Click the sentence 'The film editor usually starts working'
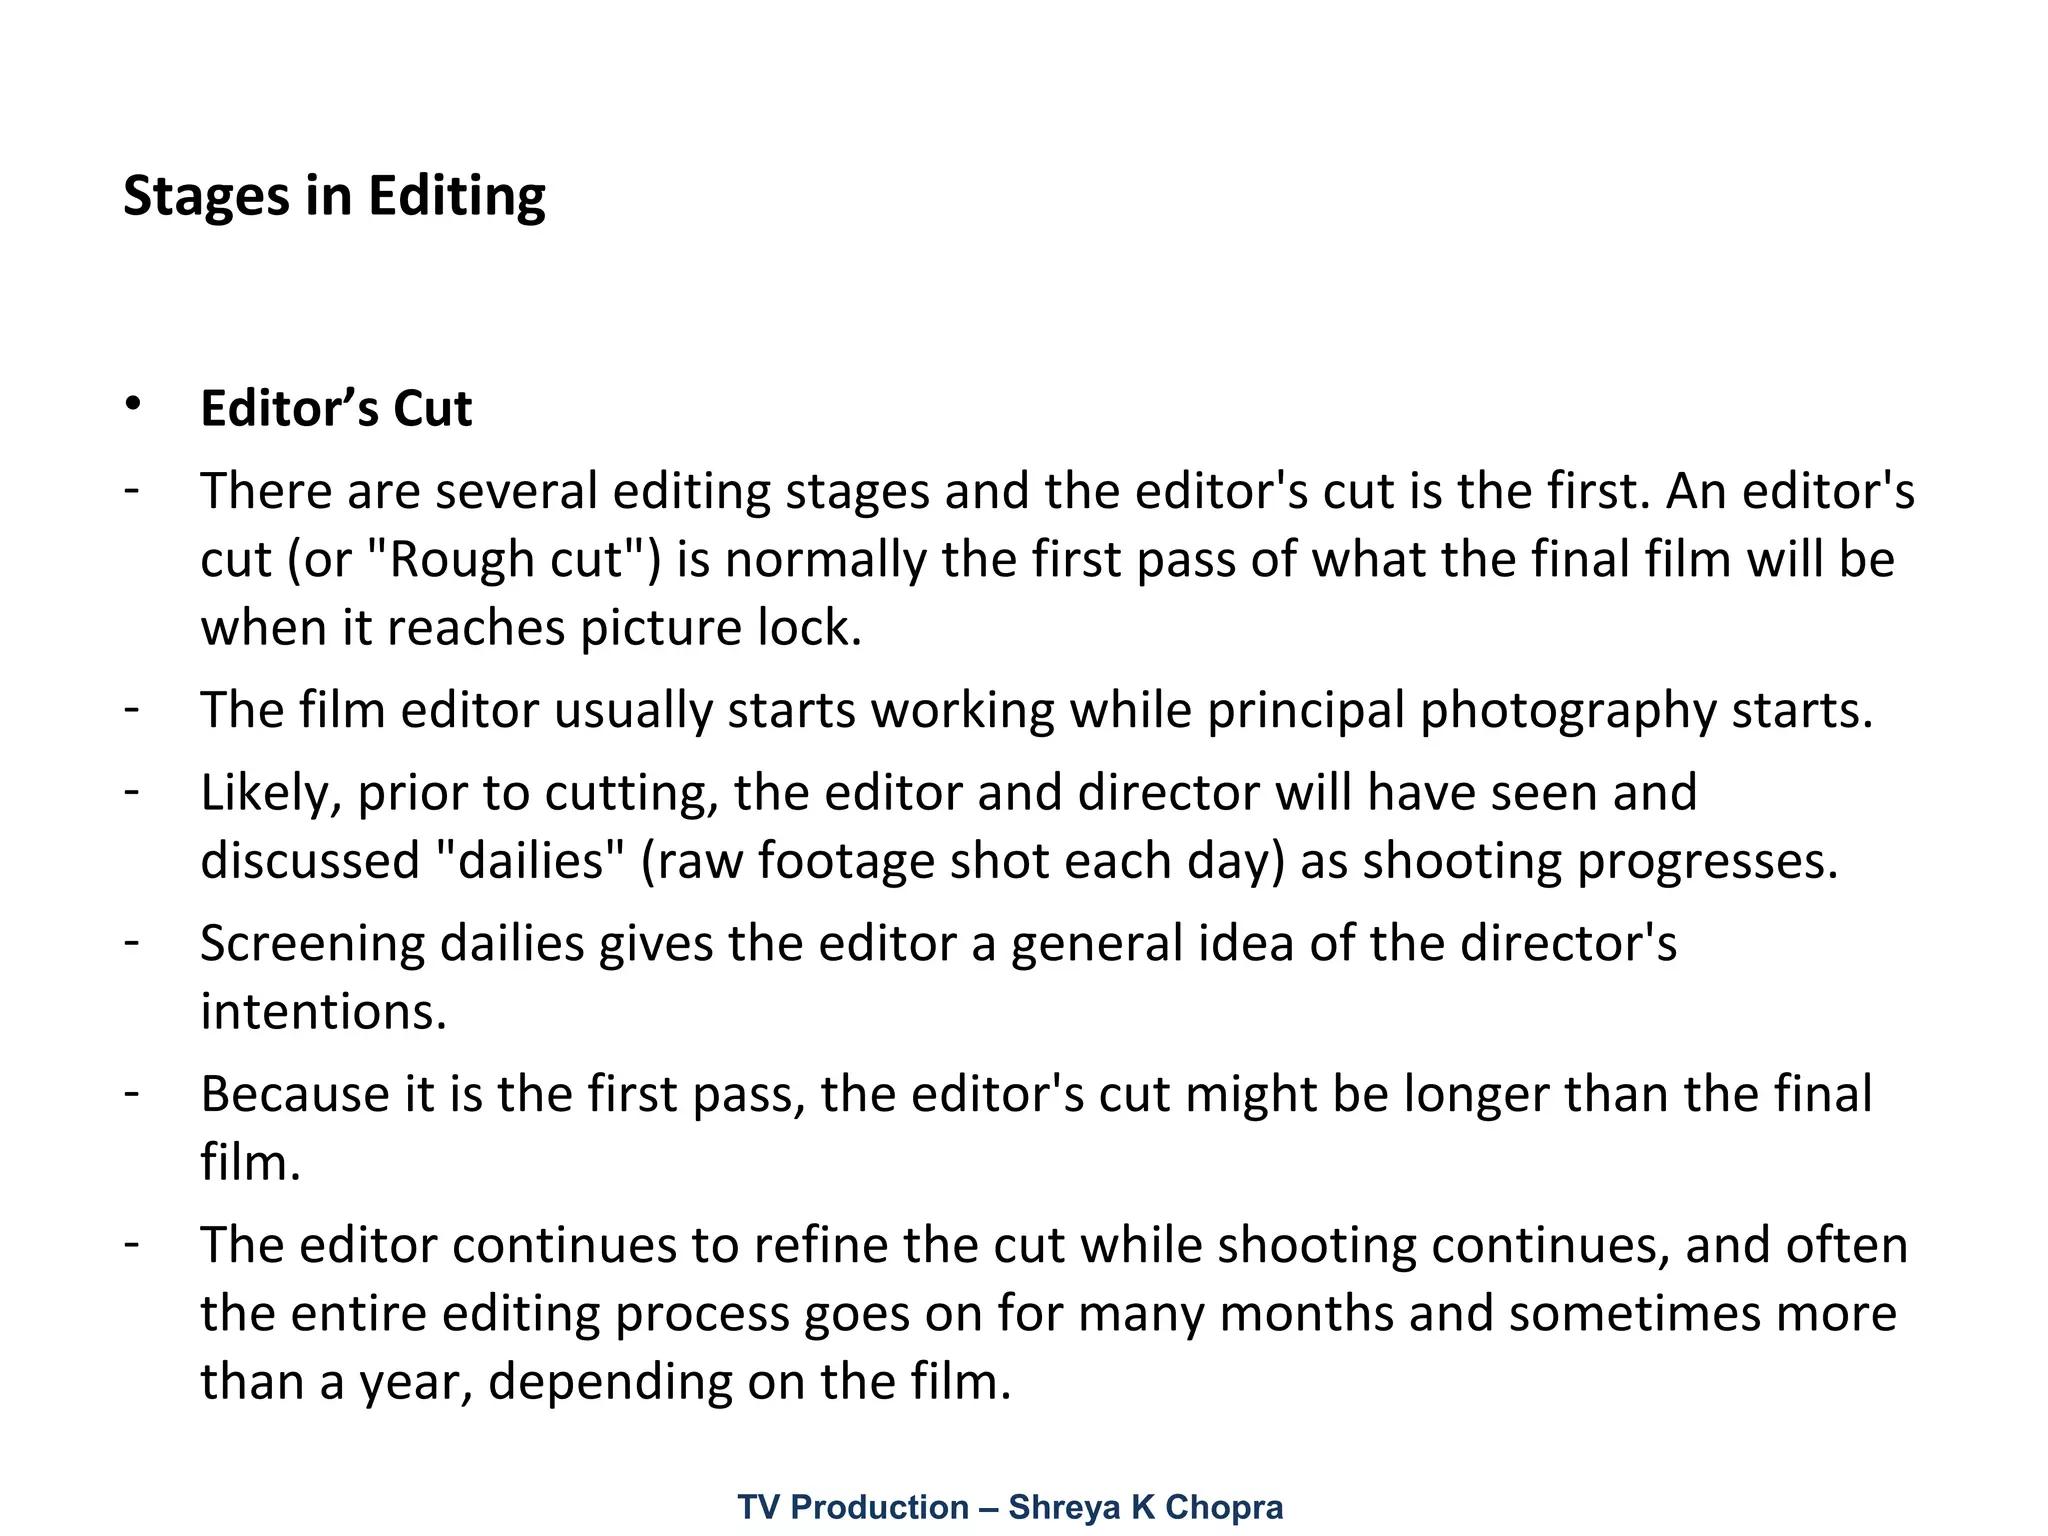The width and height of the screenshot is (2048, 1536). click(x=1036, y=710)
